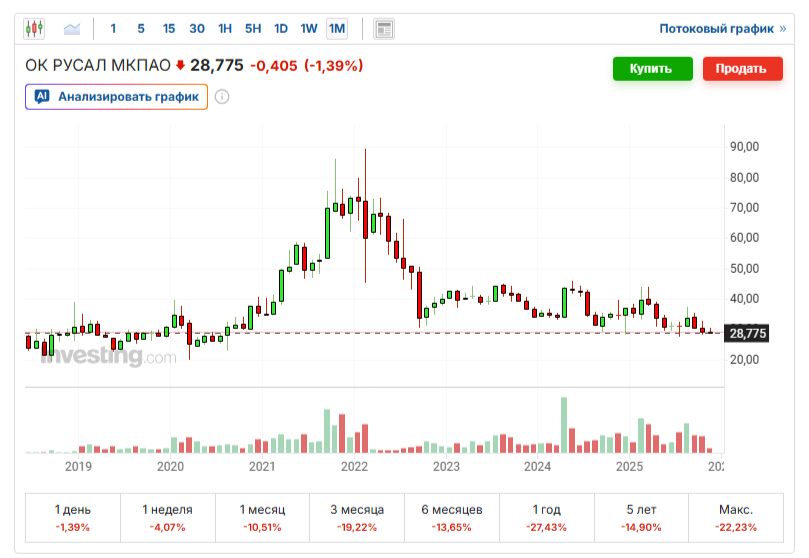Click the double chevron after Потоковый график
This screenshot has height=558, width=809.
pyautogui.click(x=783, y=29)
